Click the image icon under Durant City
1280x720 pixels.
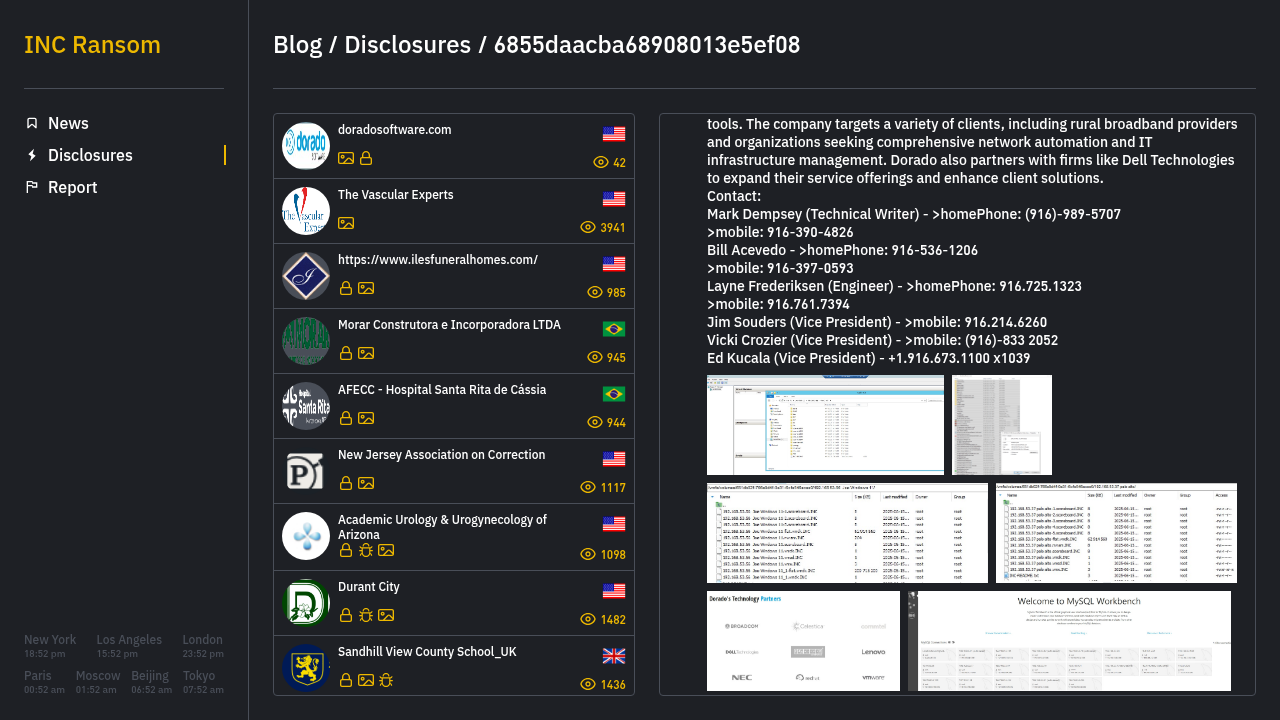386,615
